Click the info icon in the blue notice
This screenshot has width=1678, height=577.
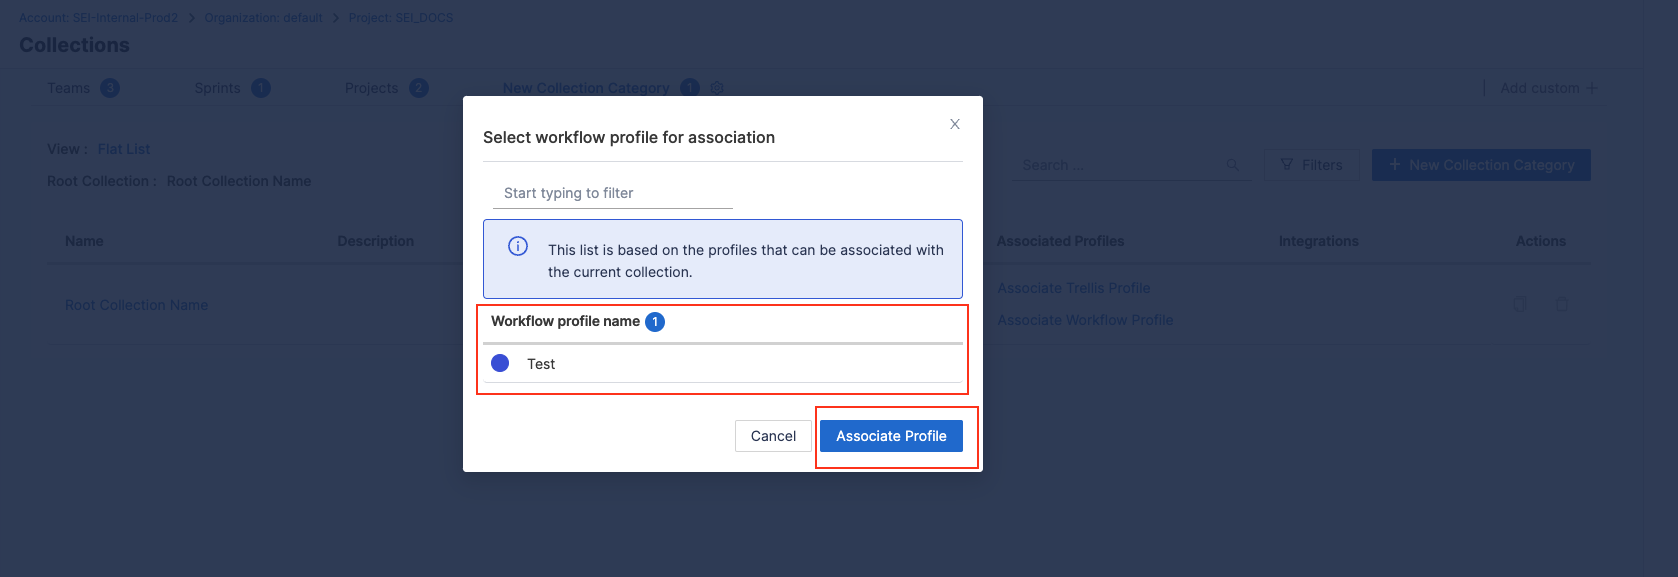pyautogui.click(x=518, y=246)
